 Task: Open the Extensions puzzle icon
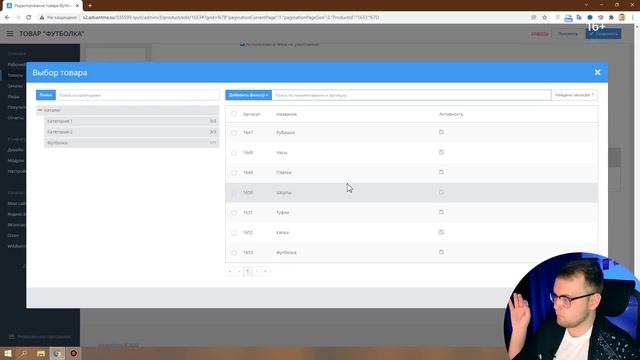(611, 18)
